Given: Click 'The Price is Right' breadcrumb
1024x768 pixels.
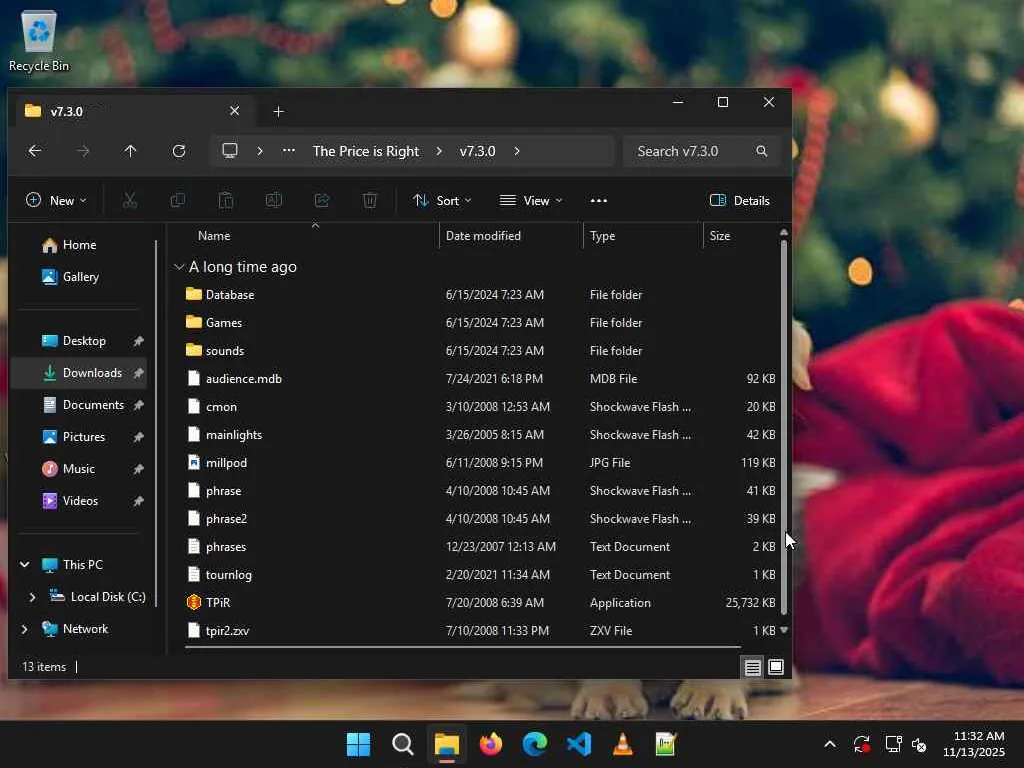Looking at the screenshot, I should pos(366,151).
